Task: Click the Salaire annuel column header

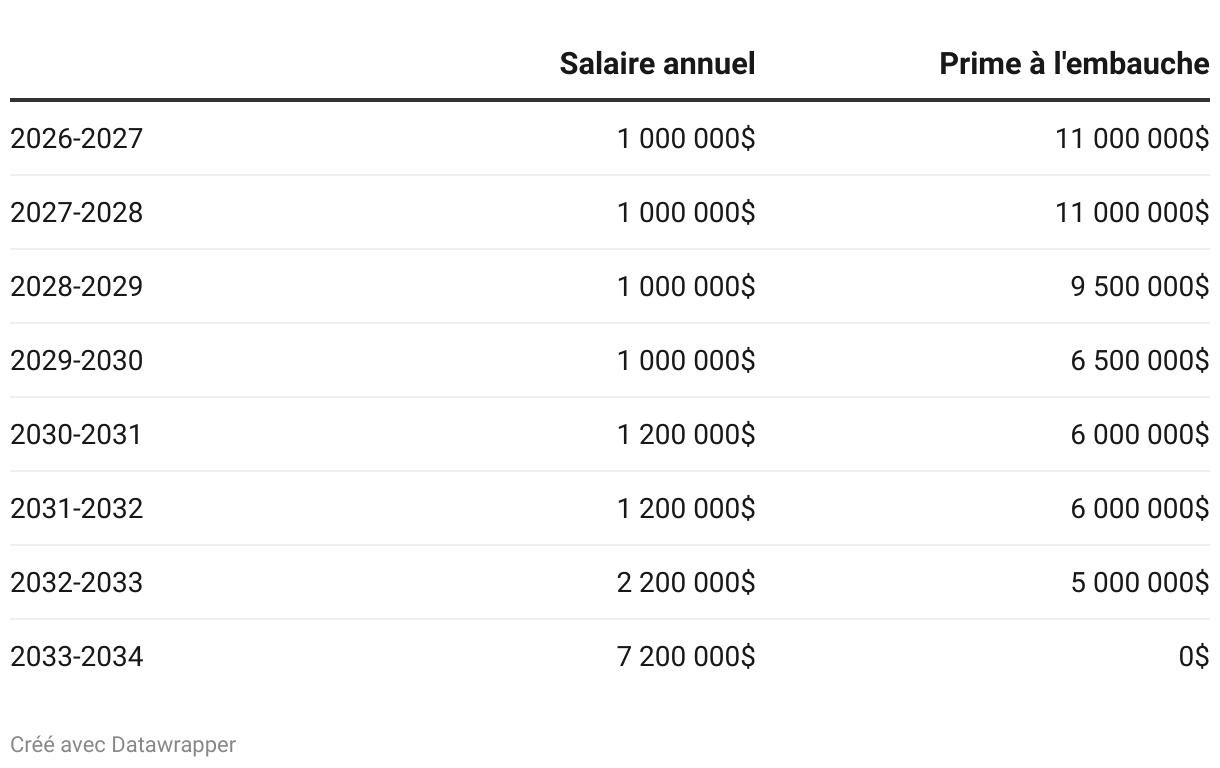Action: 657,64
